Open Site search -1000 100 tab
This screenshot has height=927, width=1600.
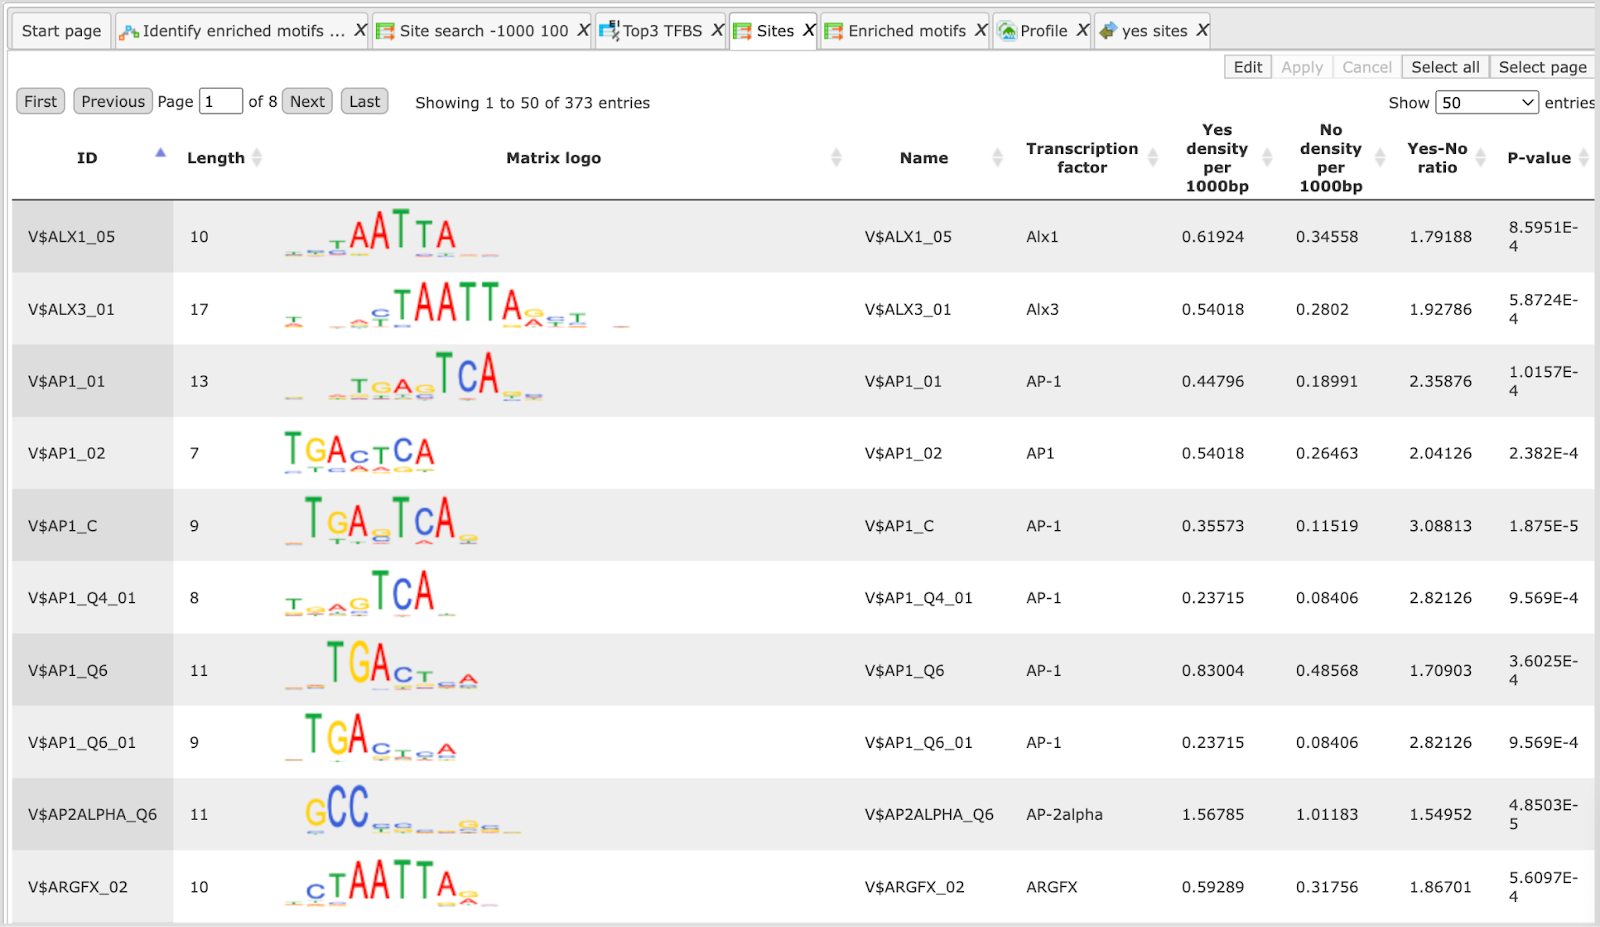pos(484,31)
